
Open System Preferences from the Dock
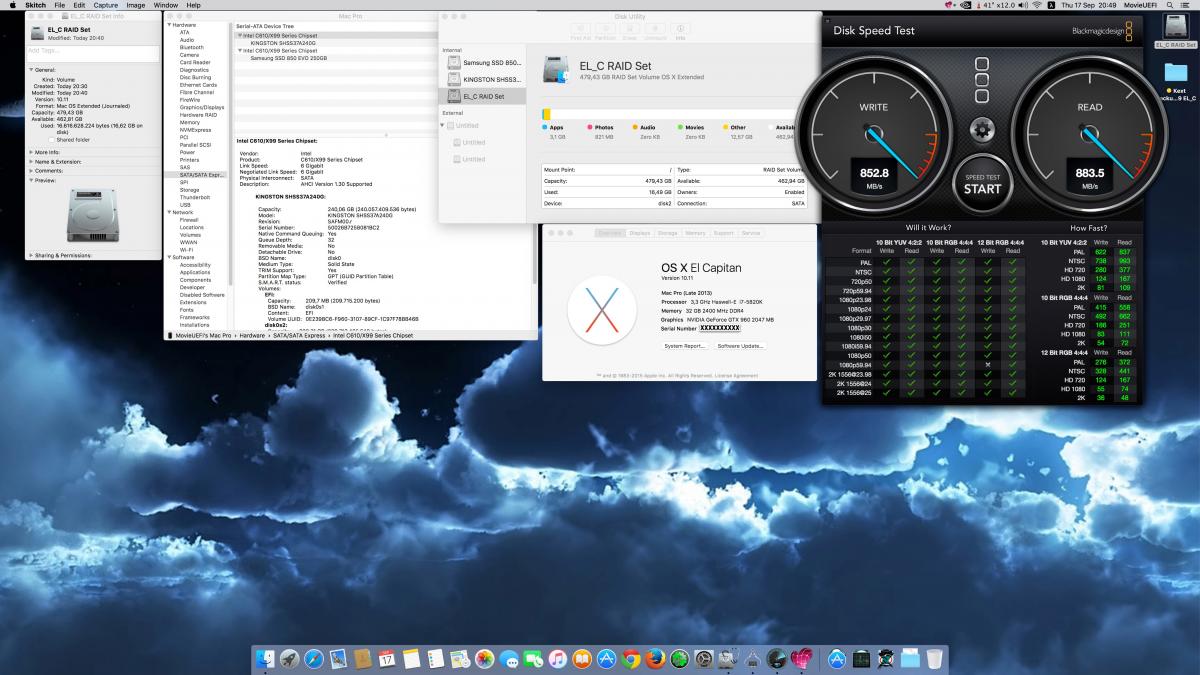704,659
